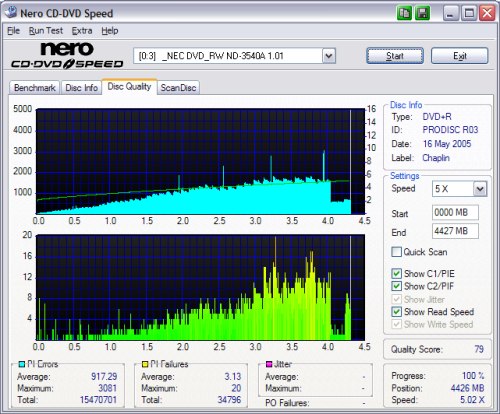Disable Show Read Speed checkbox

tap(396, 312)
